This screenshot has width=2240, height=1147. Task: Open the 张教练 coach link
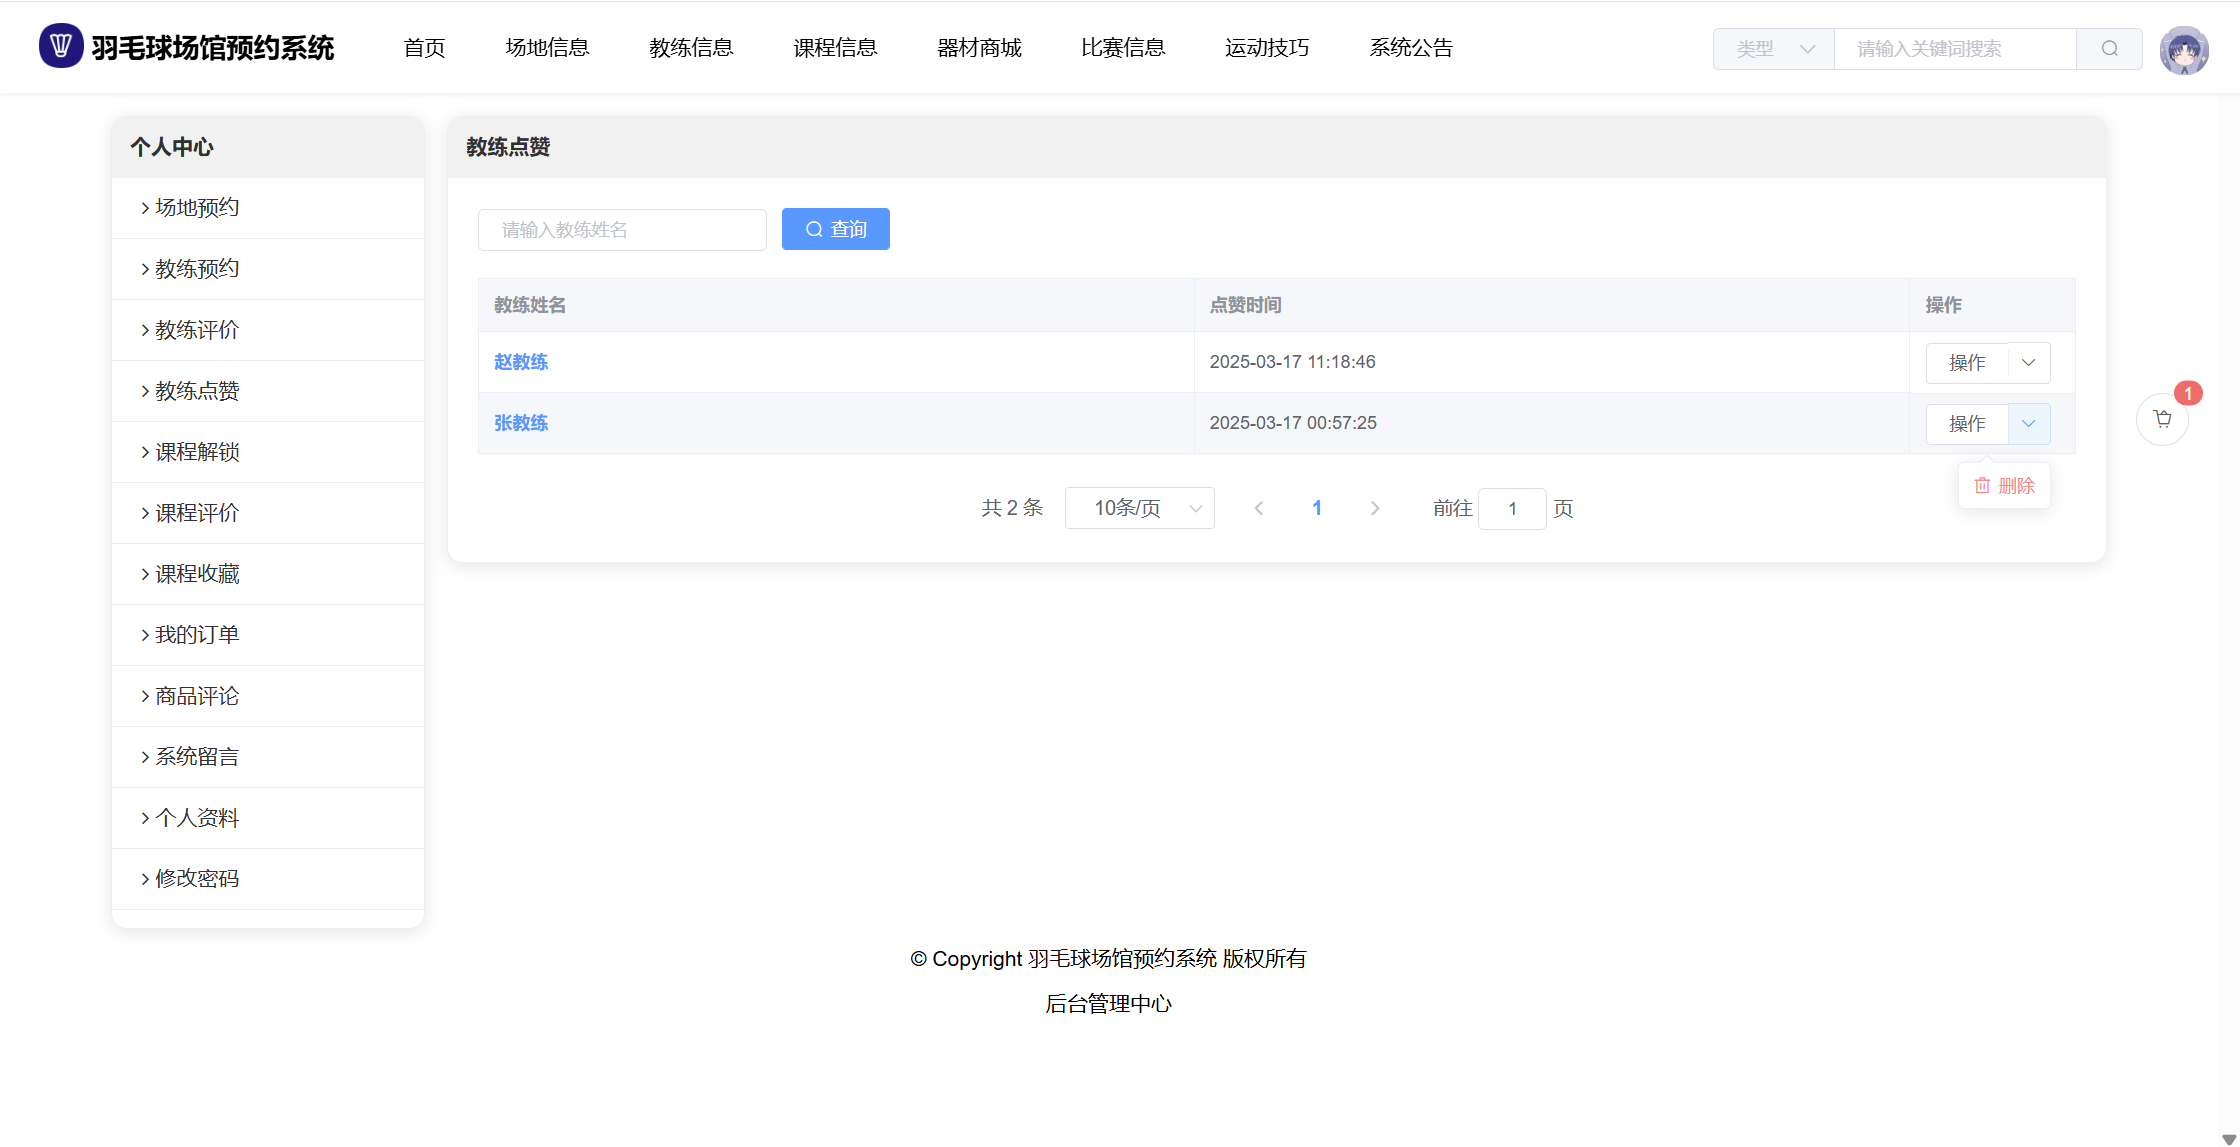(x=521, y=423)
